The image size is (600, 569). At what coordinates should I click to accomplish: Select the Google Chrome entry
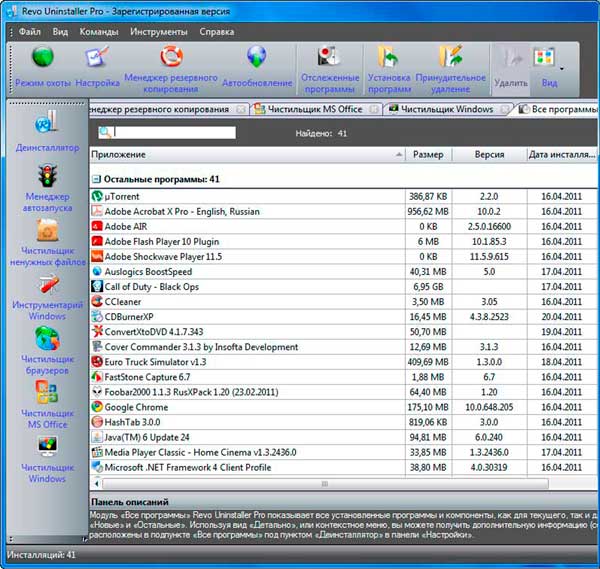coord(344,407)
